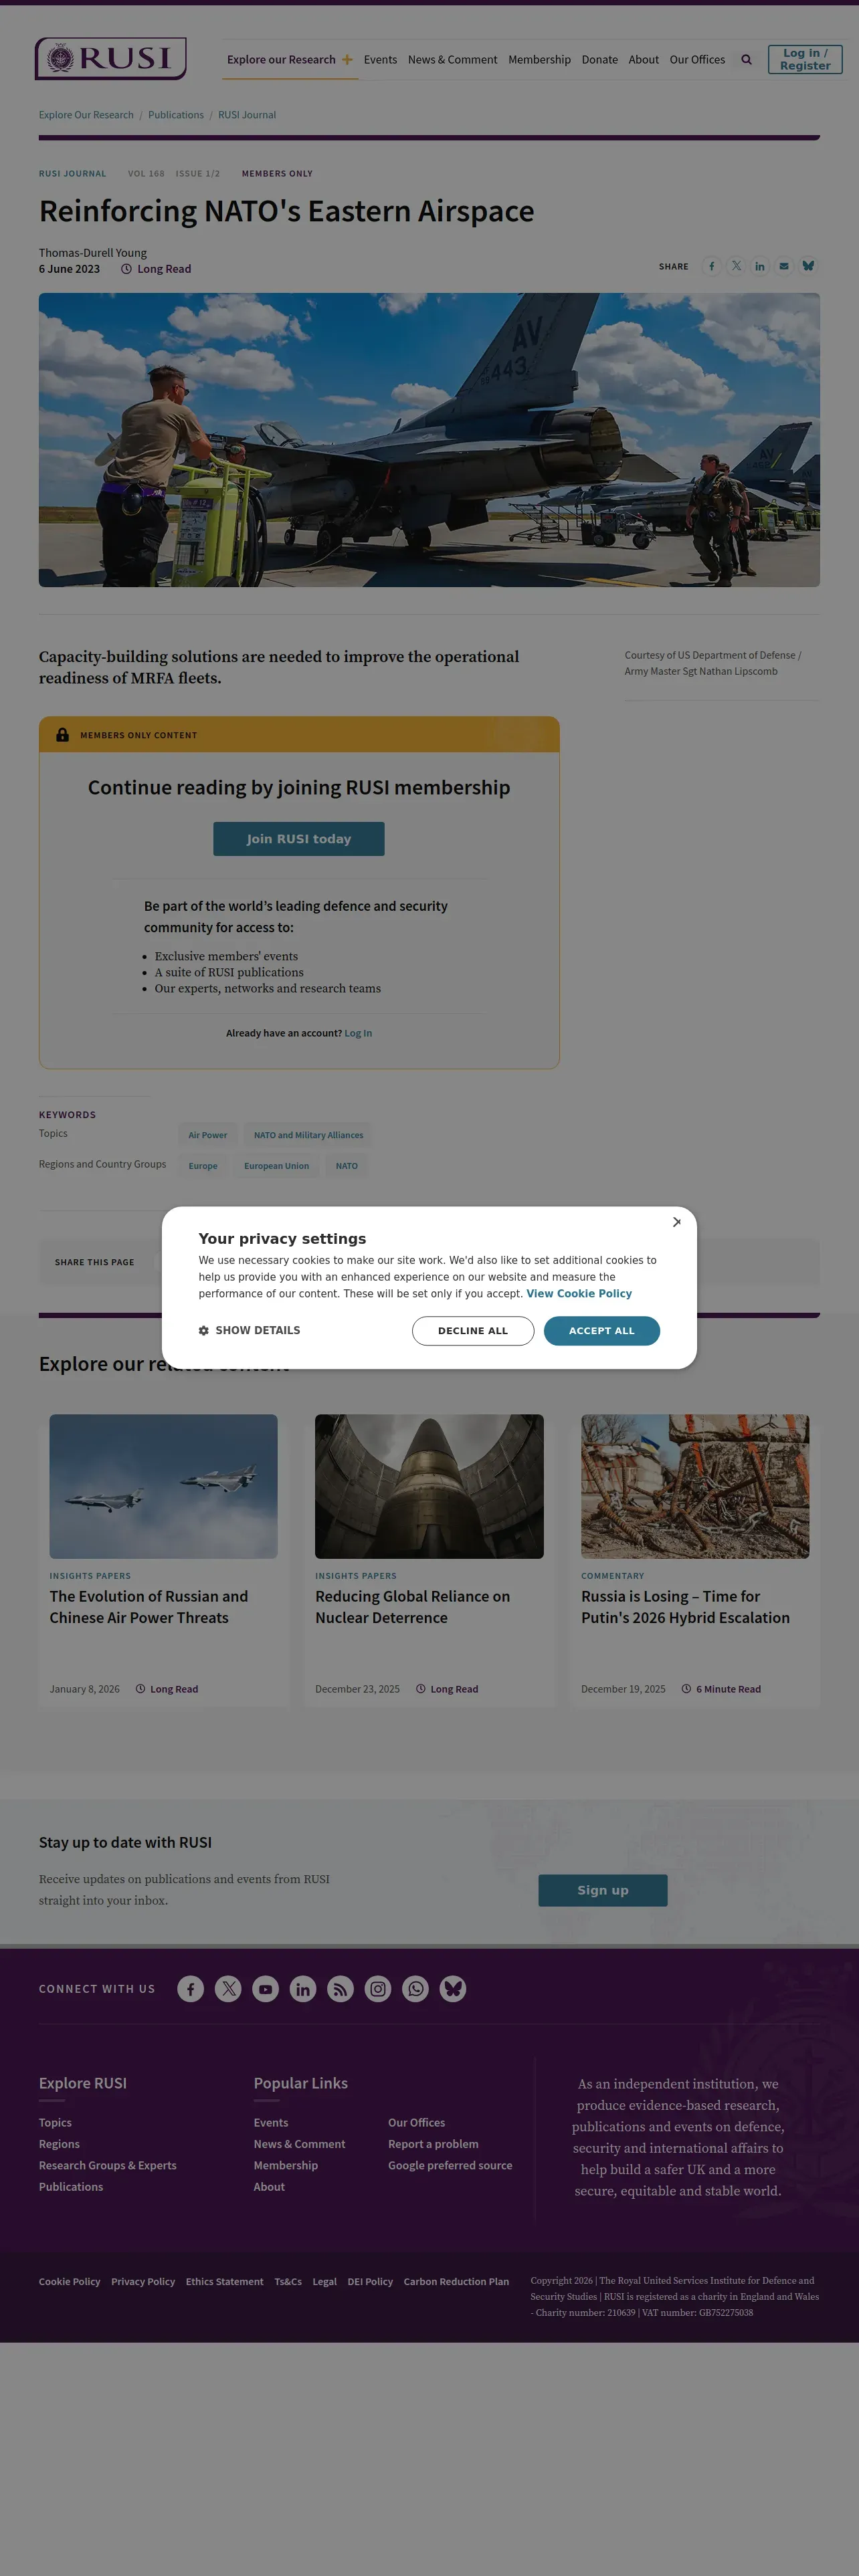
Task: Share article via LinkedIn icon
Action: pos(760,266)
